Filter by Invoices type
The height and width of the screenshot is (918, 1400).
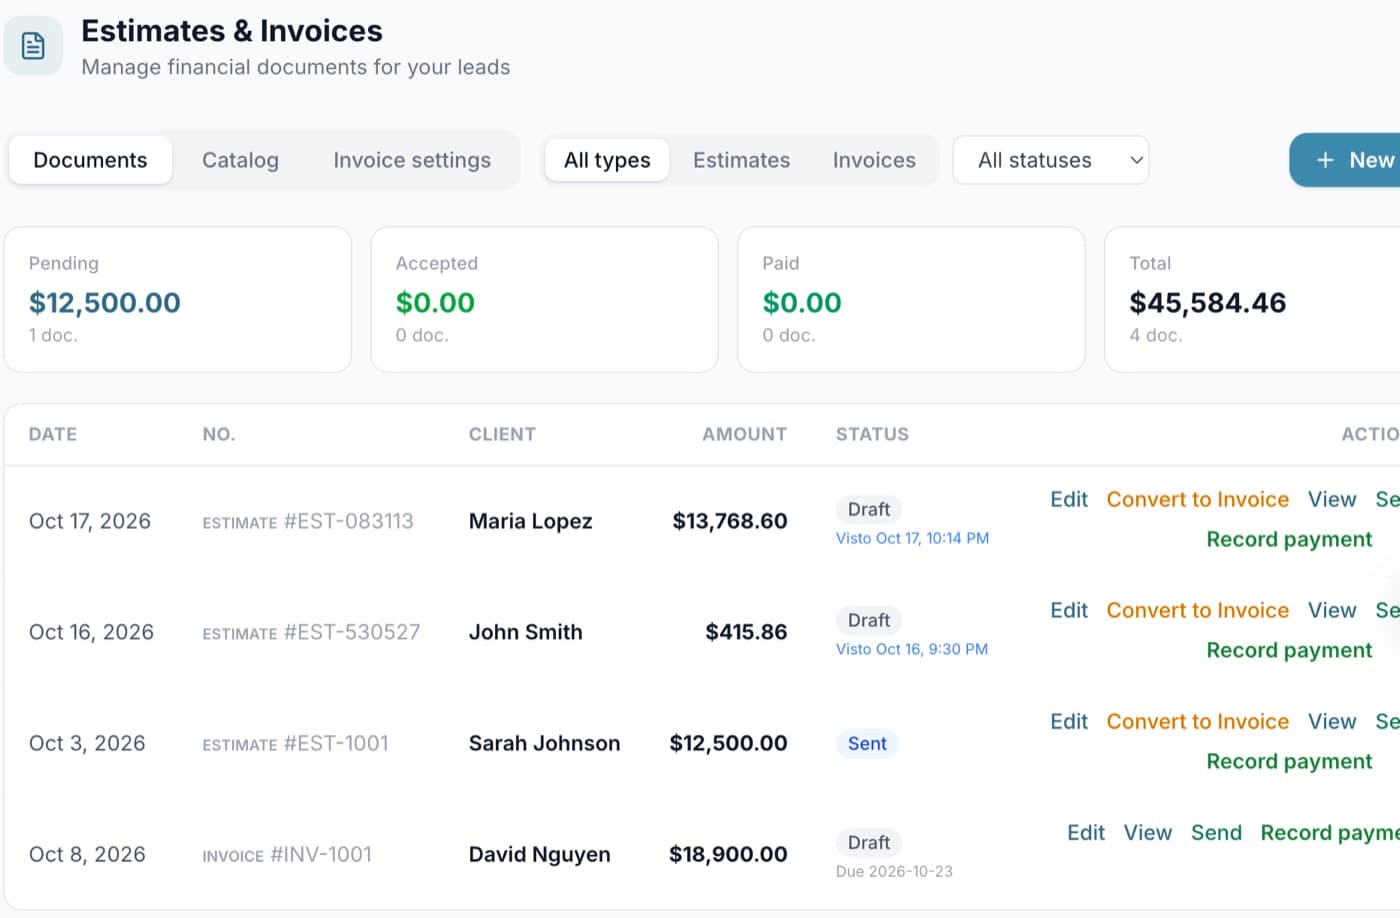coord(874,160)
